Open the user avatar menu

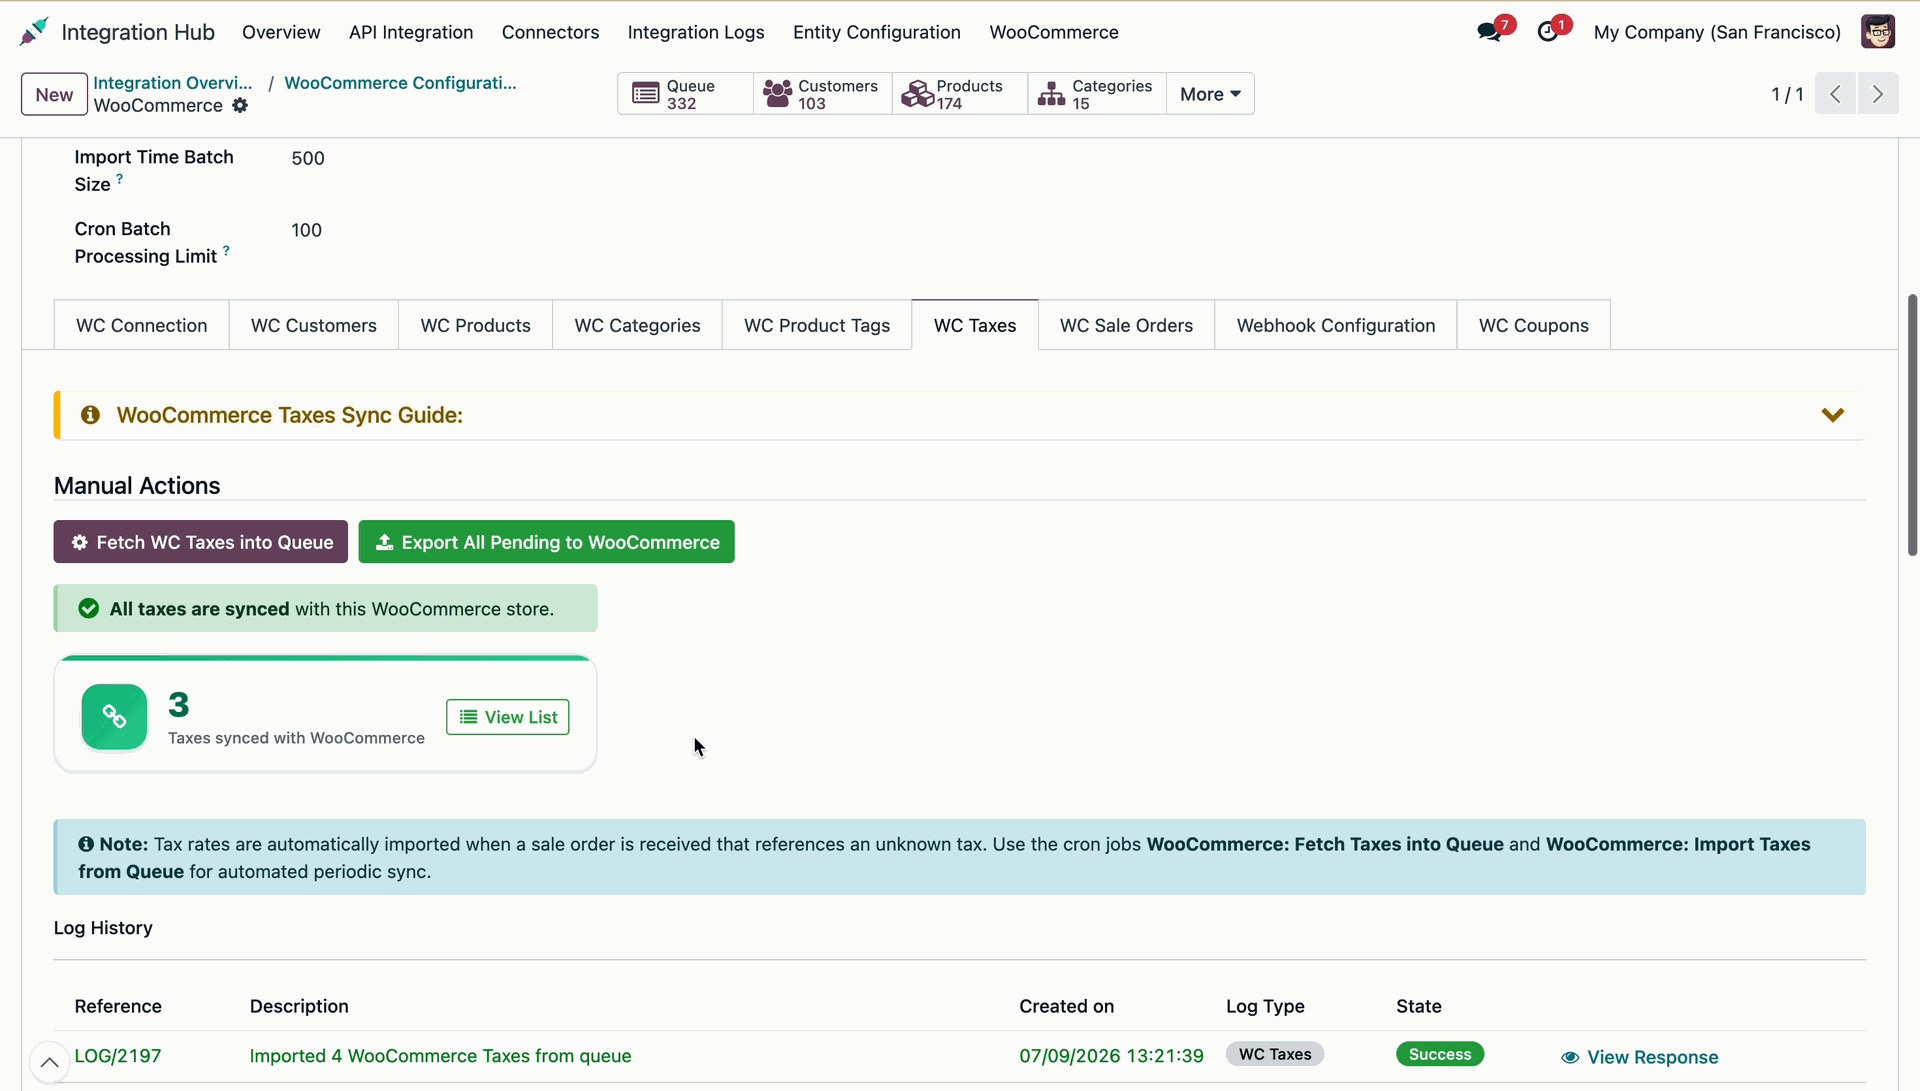click(x=1877, y=32)
